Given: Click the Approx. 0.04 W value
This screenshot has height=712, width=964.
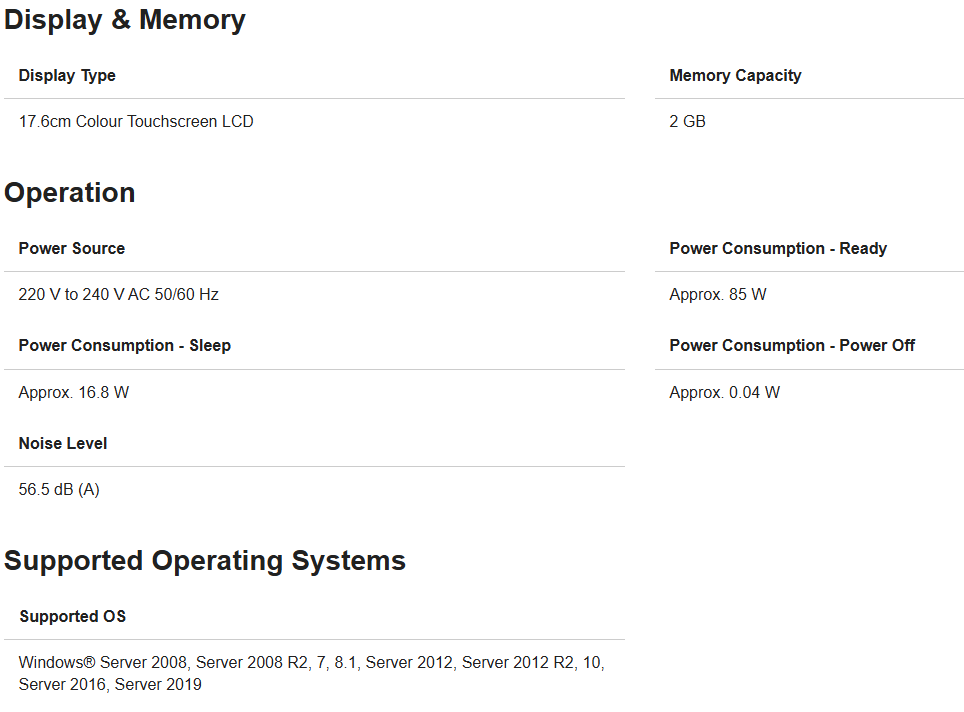Looking at the screenshot, I should (724, 393).
